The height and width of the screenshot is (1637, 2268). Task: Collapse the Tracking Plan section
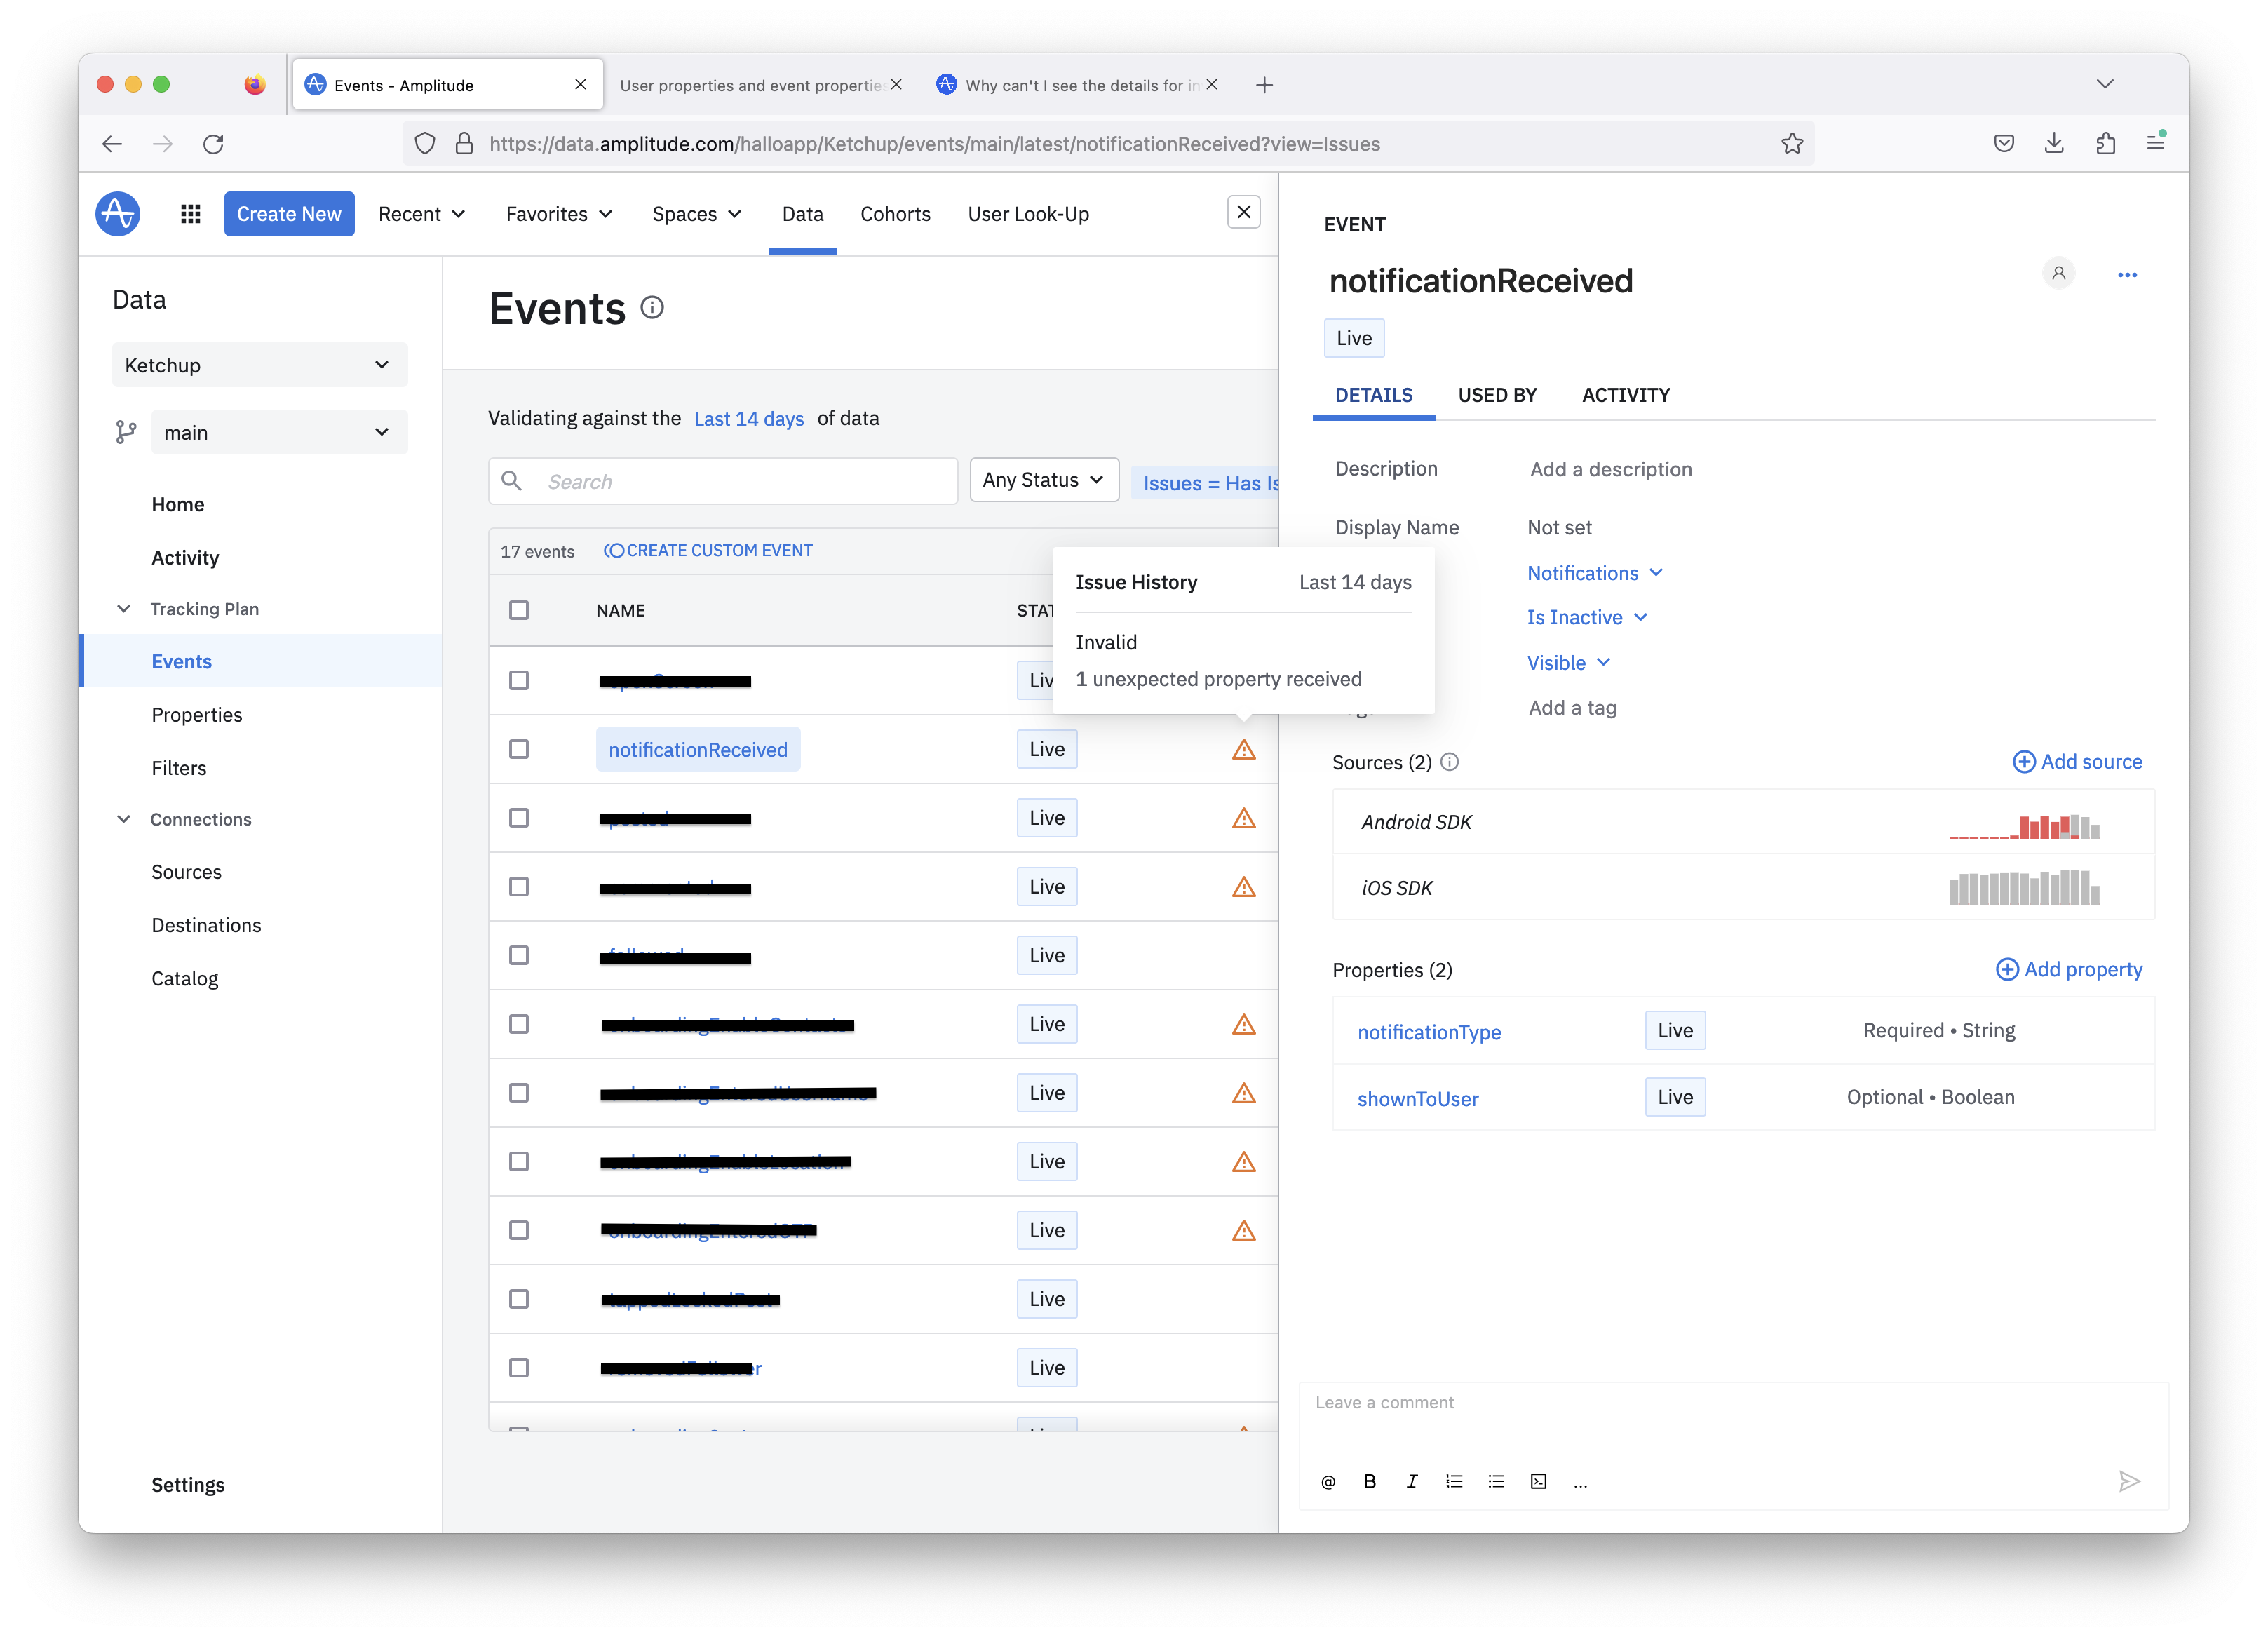pyautogui.click(x=124, y=609)
